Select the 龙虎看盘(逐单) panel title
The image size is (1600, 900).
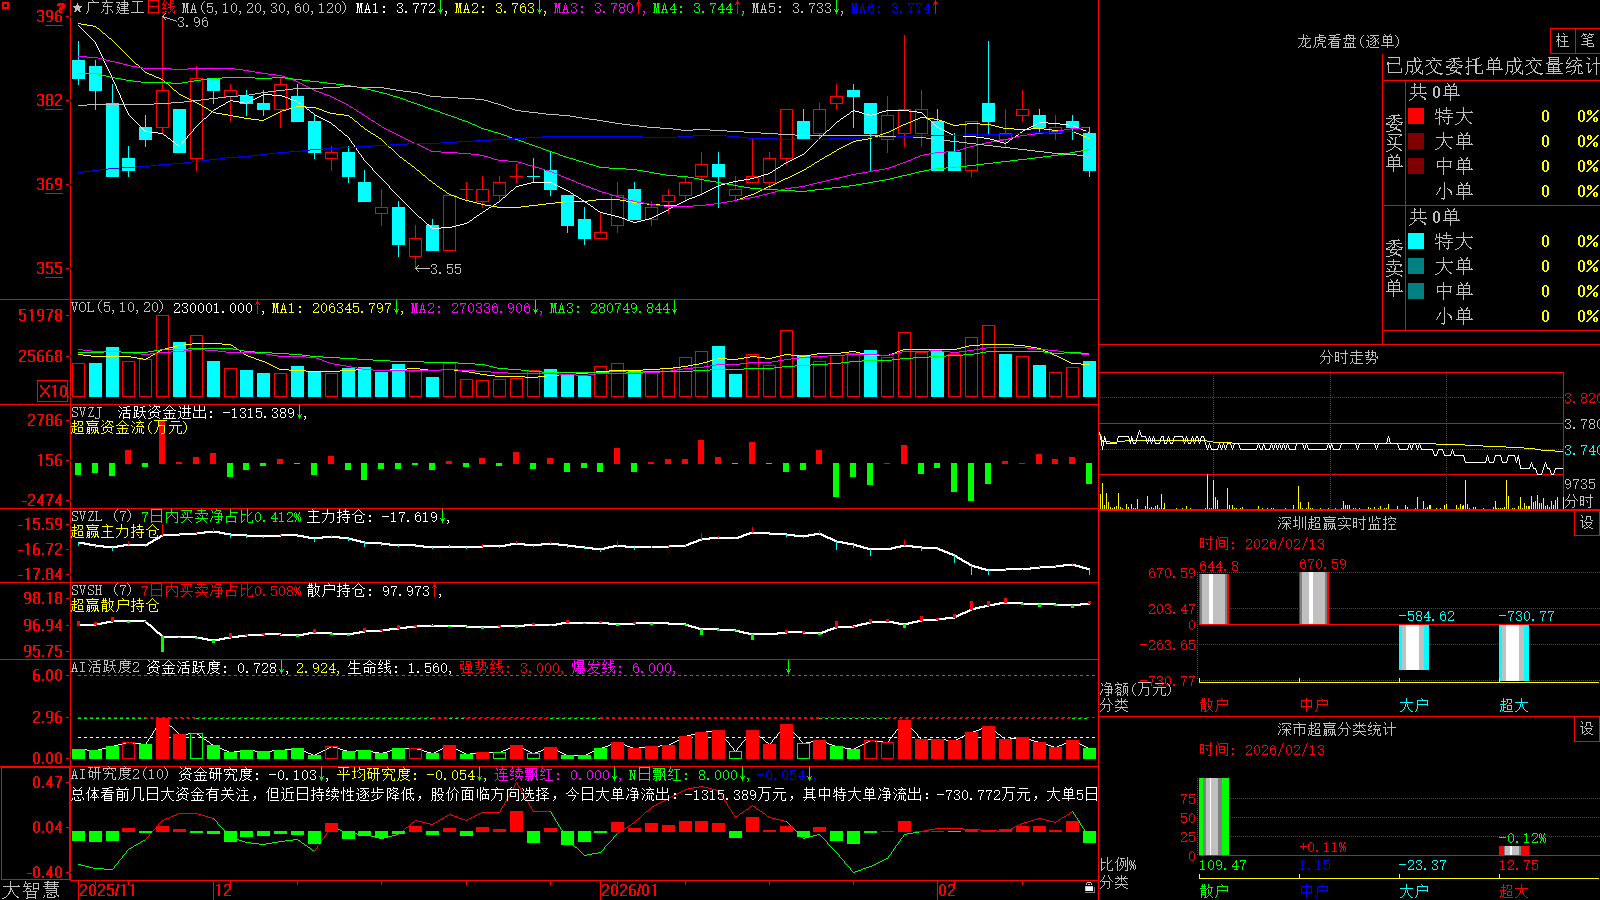(1348, 41)
